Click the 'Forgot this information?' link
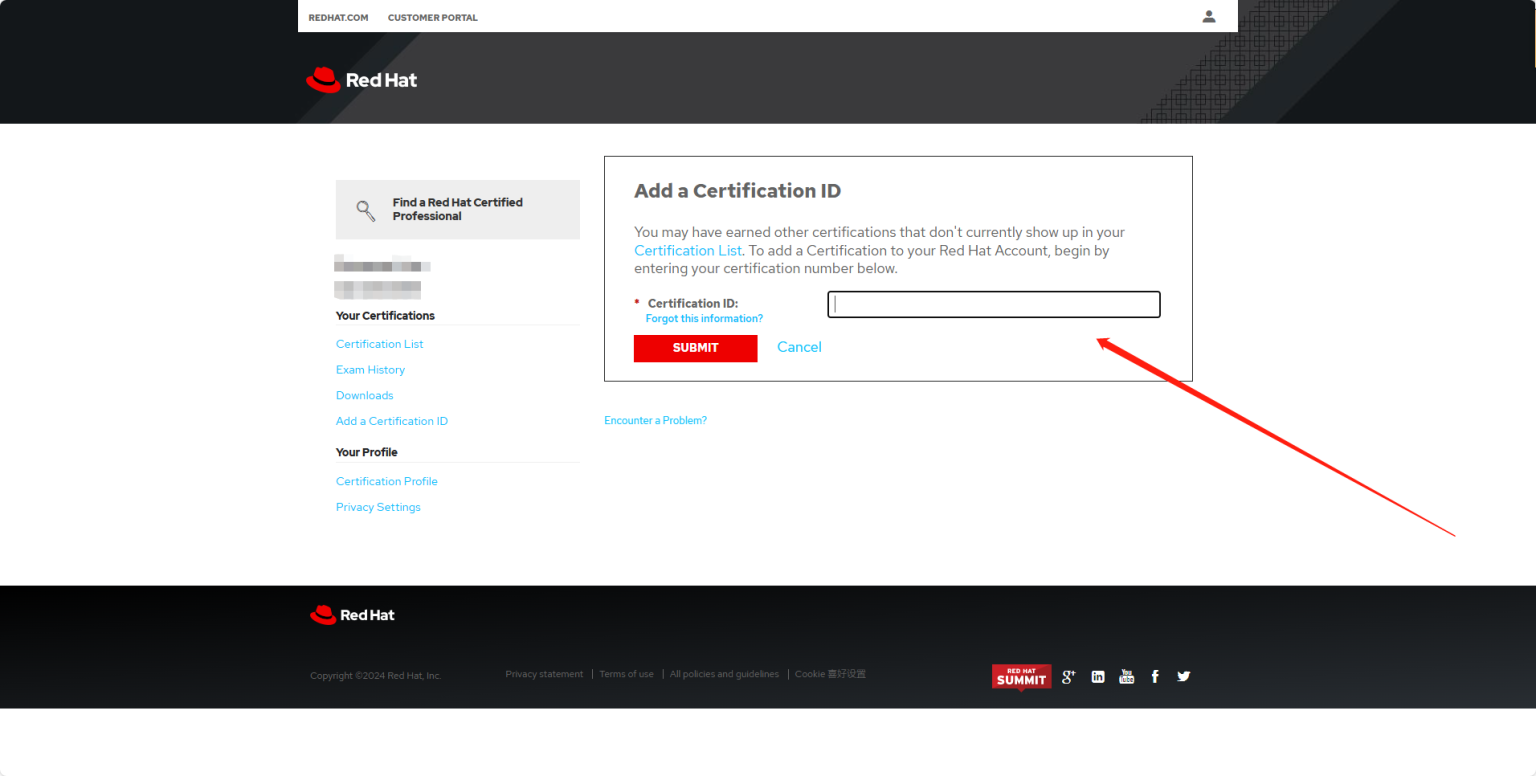 (704, 319)
